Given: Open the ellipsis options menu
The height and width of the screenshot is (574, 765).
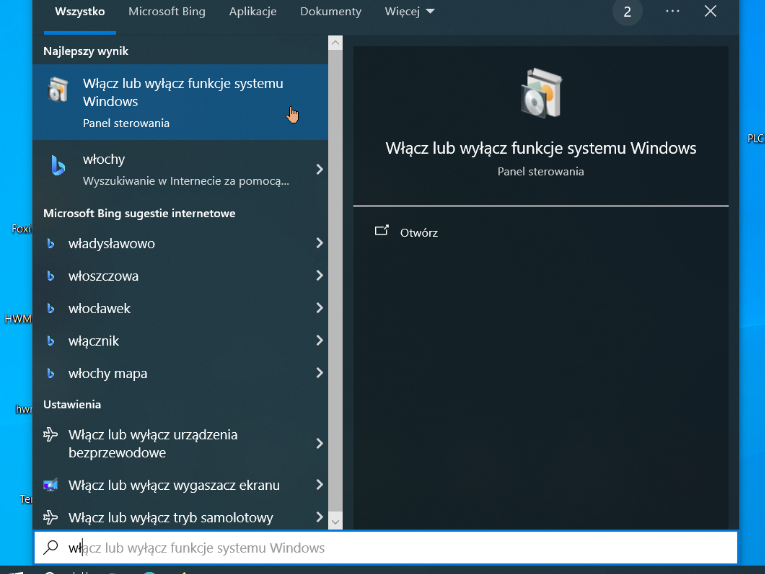Looking at the screenshot, I should coord(672,11).
